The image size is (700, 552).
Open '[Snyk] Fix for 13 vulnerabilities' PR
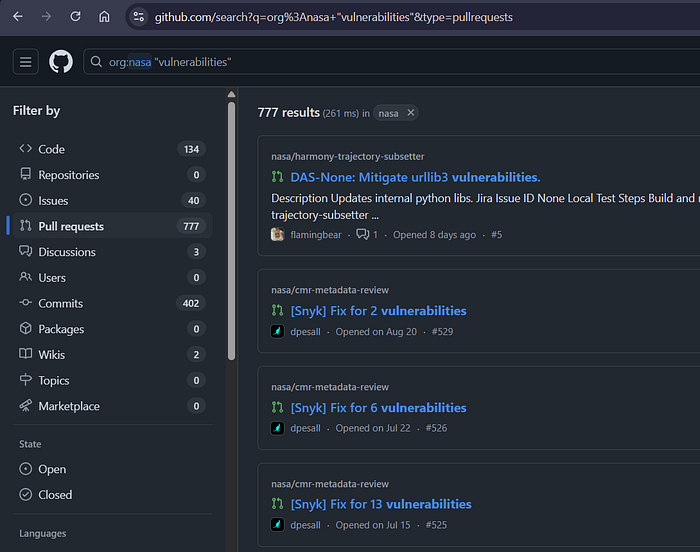[381, 504]
